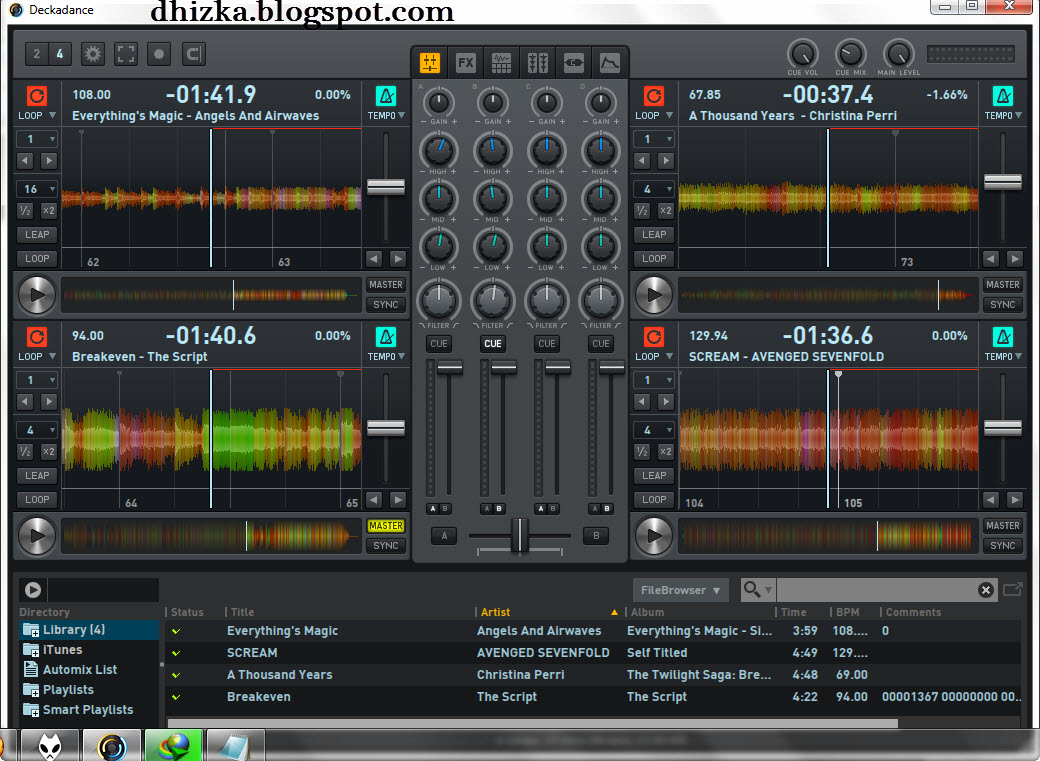Click metronome tempo icon on SCREAM deck

click(x=1003, y=337)
